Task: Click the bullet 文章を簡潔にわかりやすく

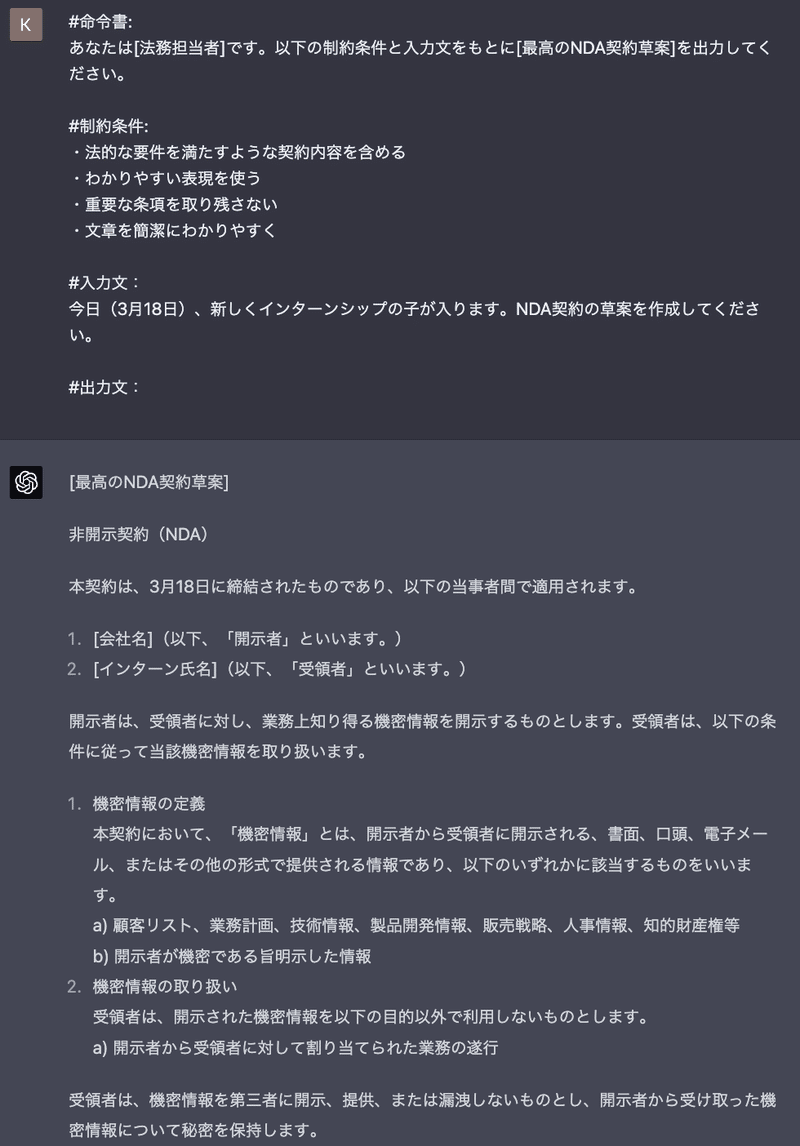Action: pyautogui.click(x=173, y=231)
